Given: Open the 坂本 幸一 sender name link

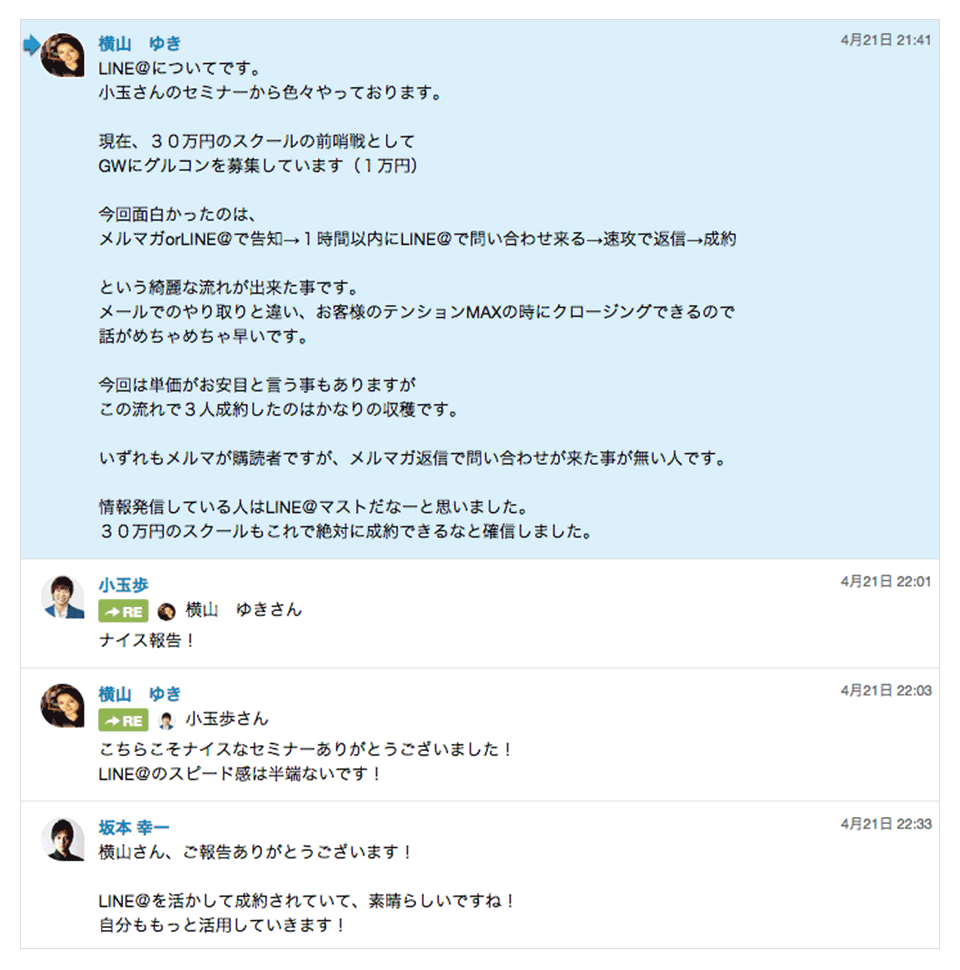Looking at the screenshot, I should 134,827.
